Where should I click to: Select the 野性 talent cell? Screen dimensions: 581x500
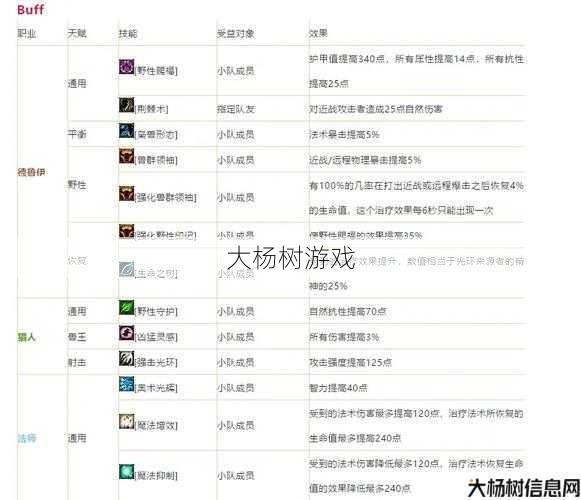[x=77, y=185]
